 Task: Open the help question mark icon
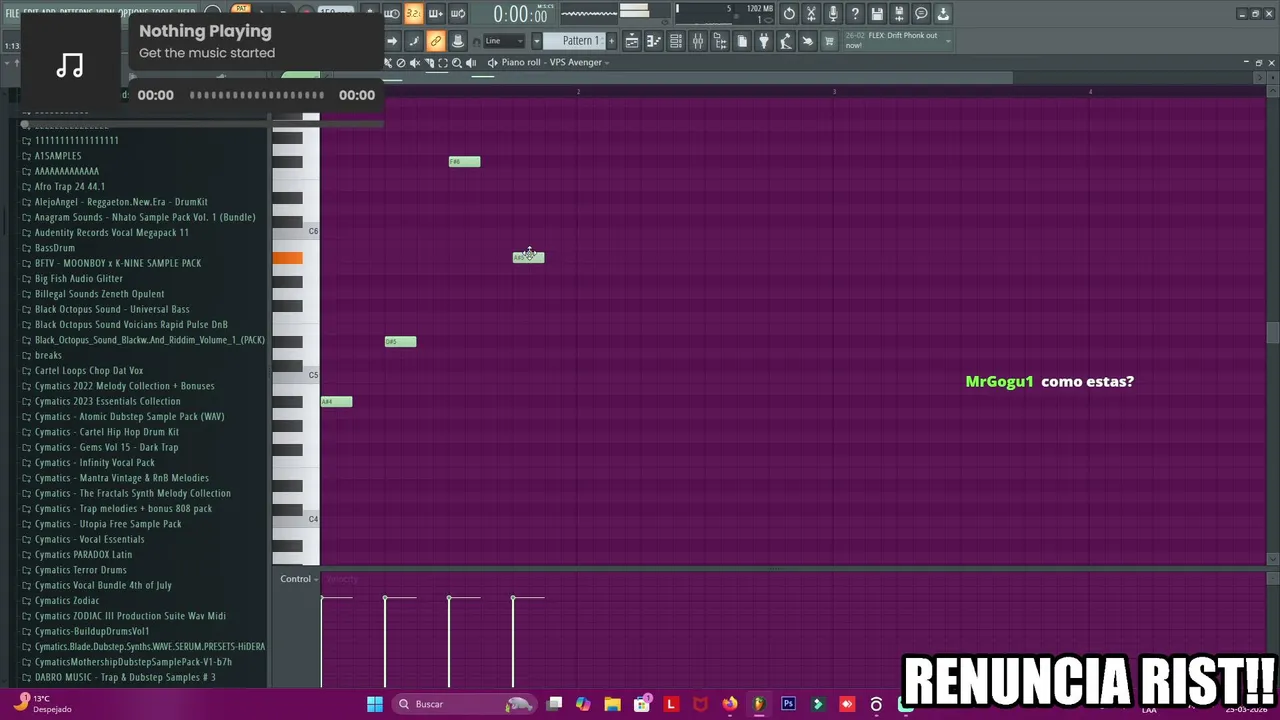click(x=854, y=14)
